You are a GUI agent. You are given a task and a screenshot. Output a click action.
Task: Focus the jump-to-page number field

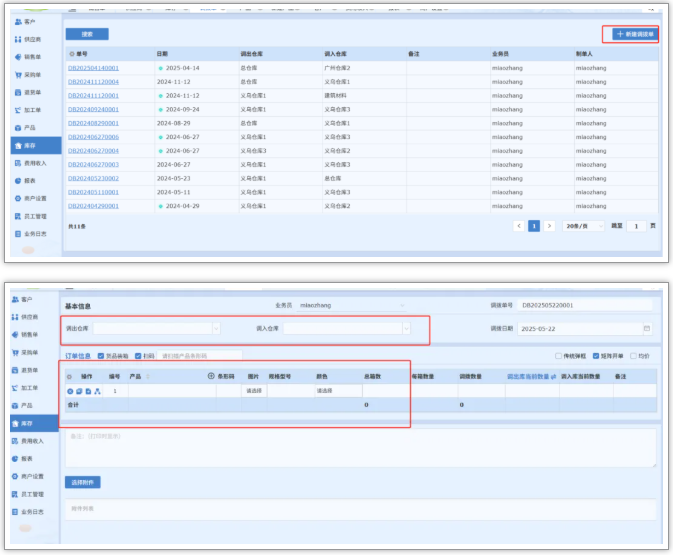click(x=636, y=226)
